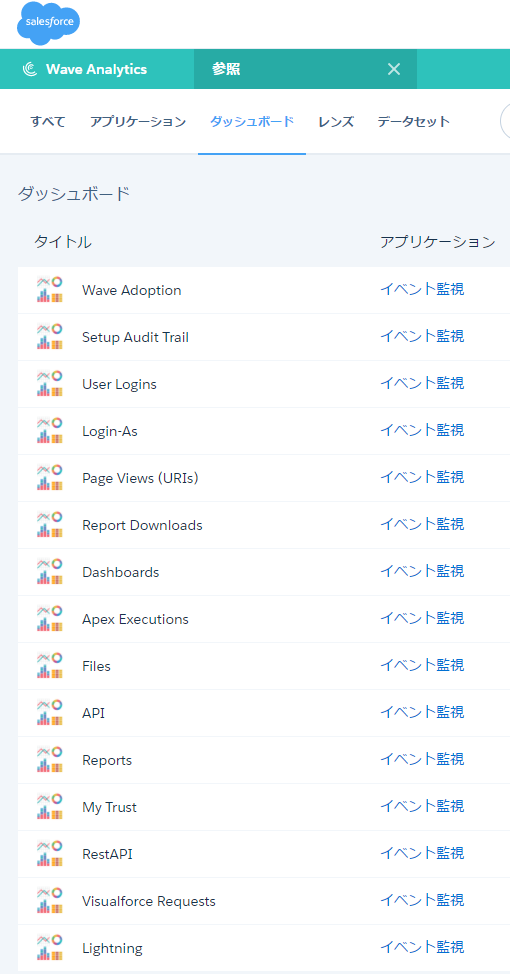510x974 pixels.
Task: Click the Files dashboard icon
Action: (x=50, y=666)
